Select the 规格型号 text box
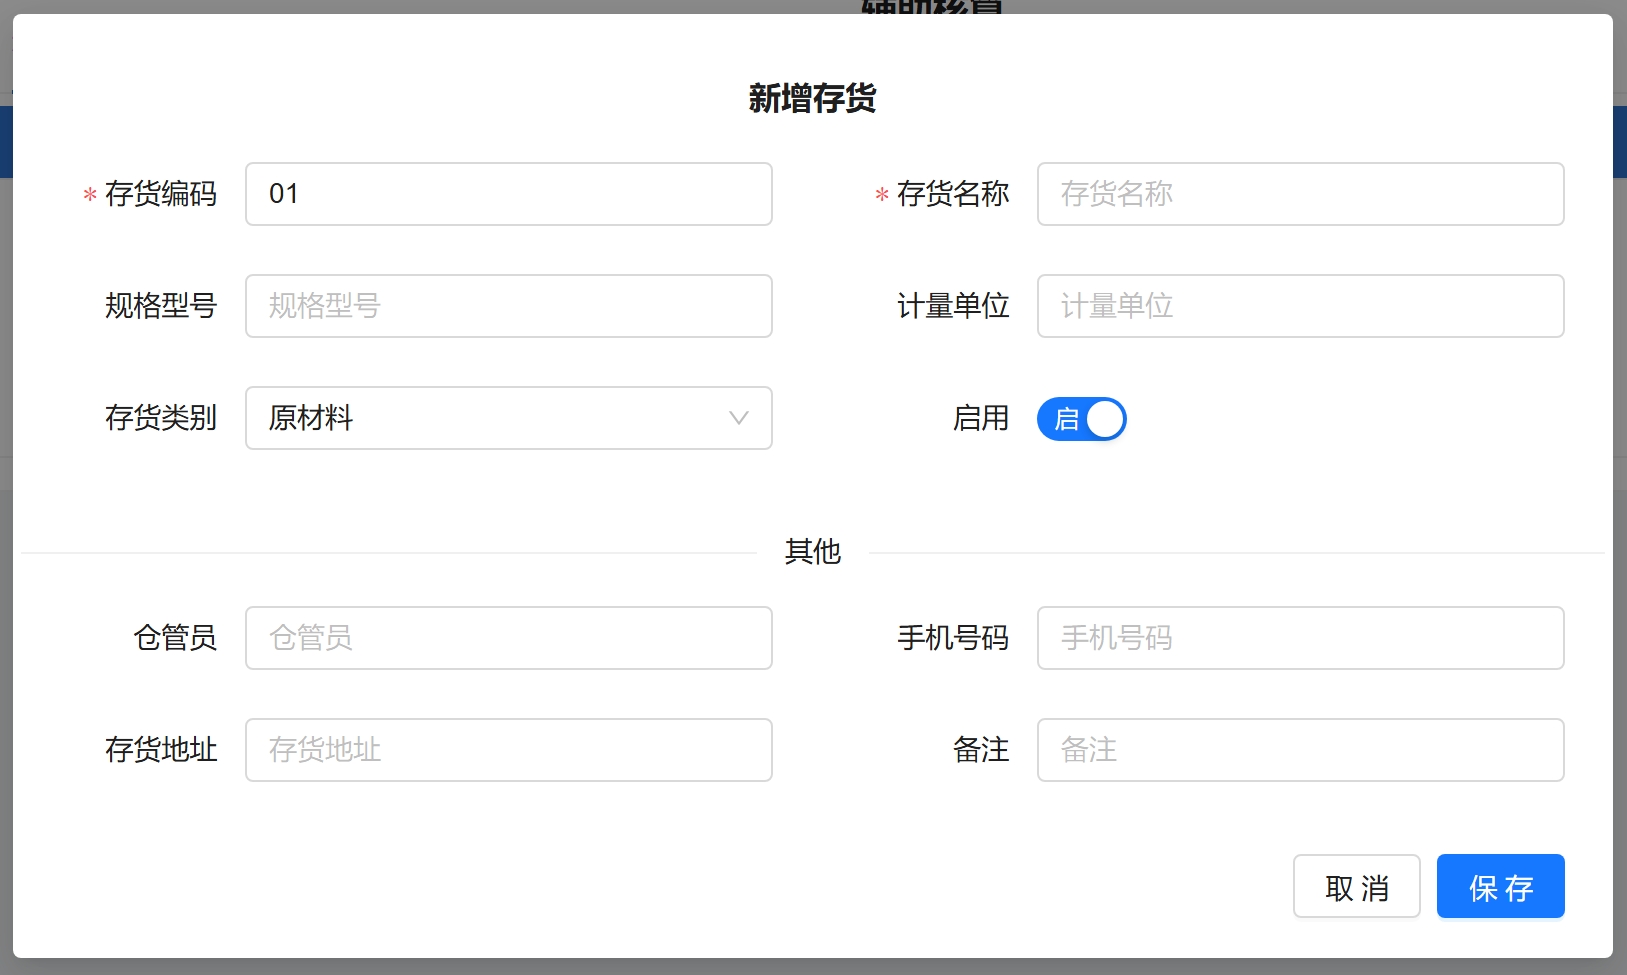 click(508, 306)
